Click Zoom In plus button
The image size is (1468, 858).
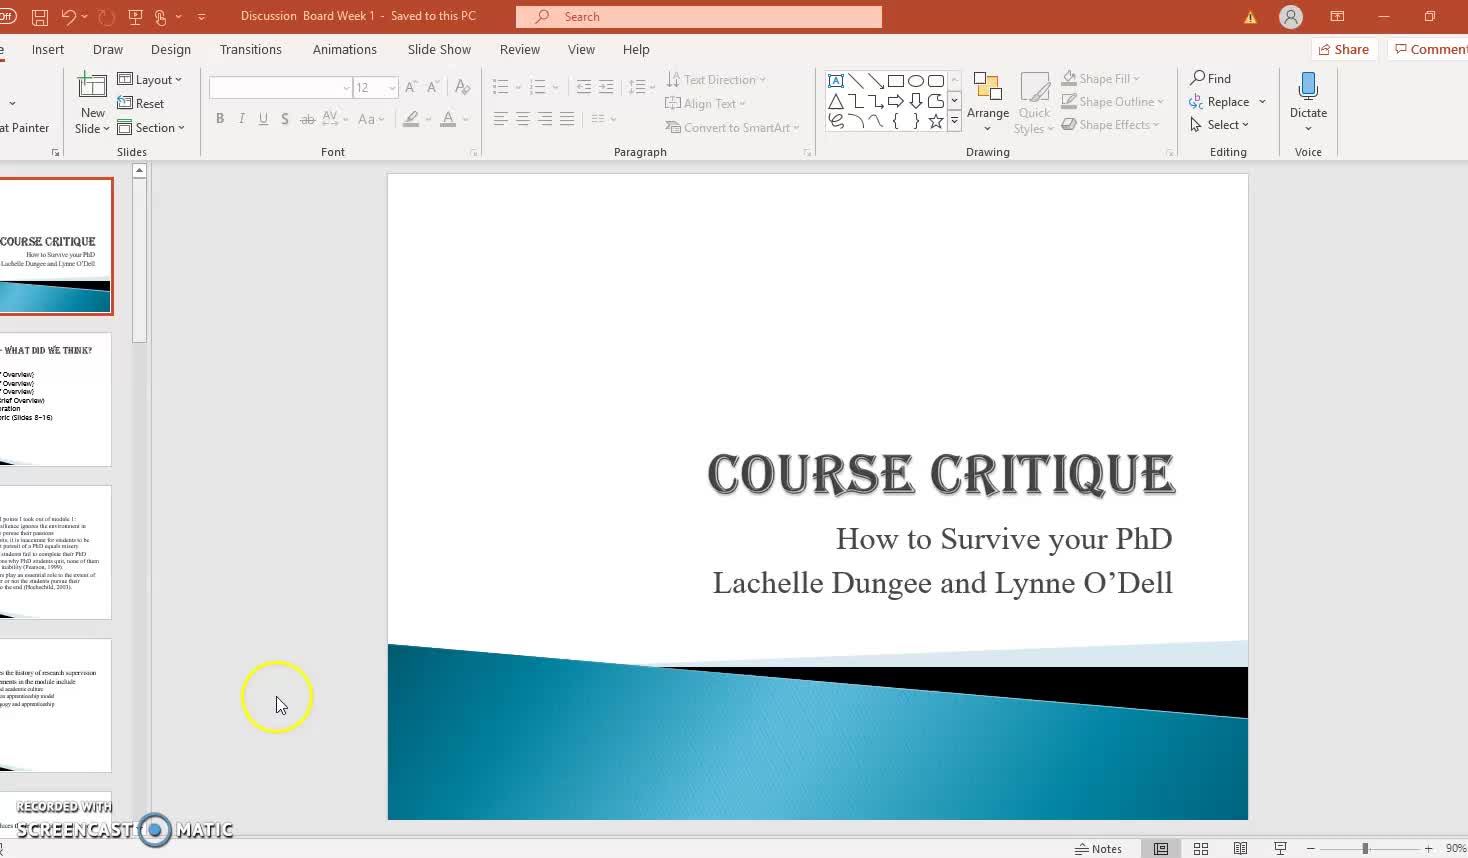(1428, 848)
